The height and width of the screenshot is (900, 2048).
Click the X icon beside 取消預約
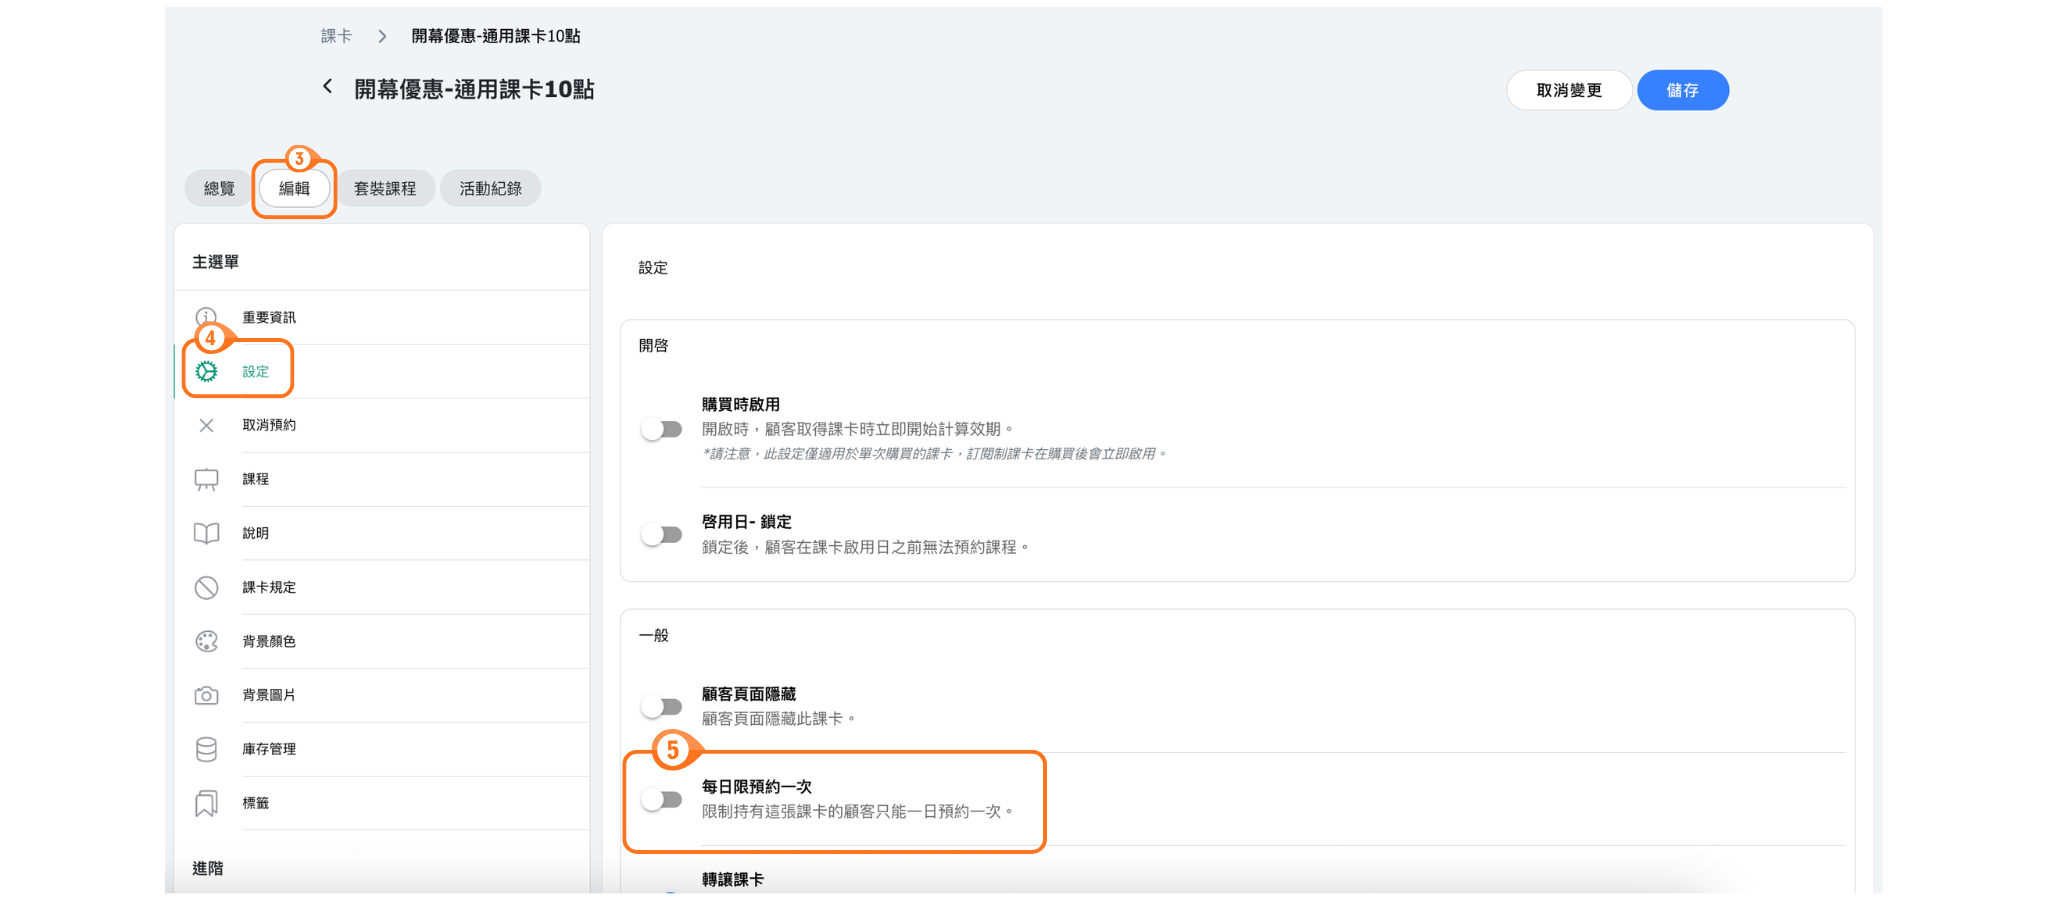[x=207, y=426]
